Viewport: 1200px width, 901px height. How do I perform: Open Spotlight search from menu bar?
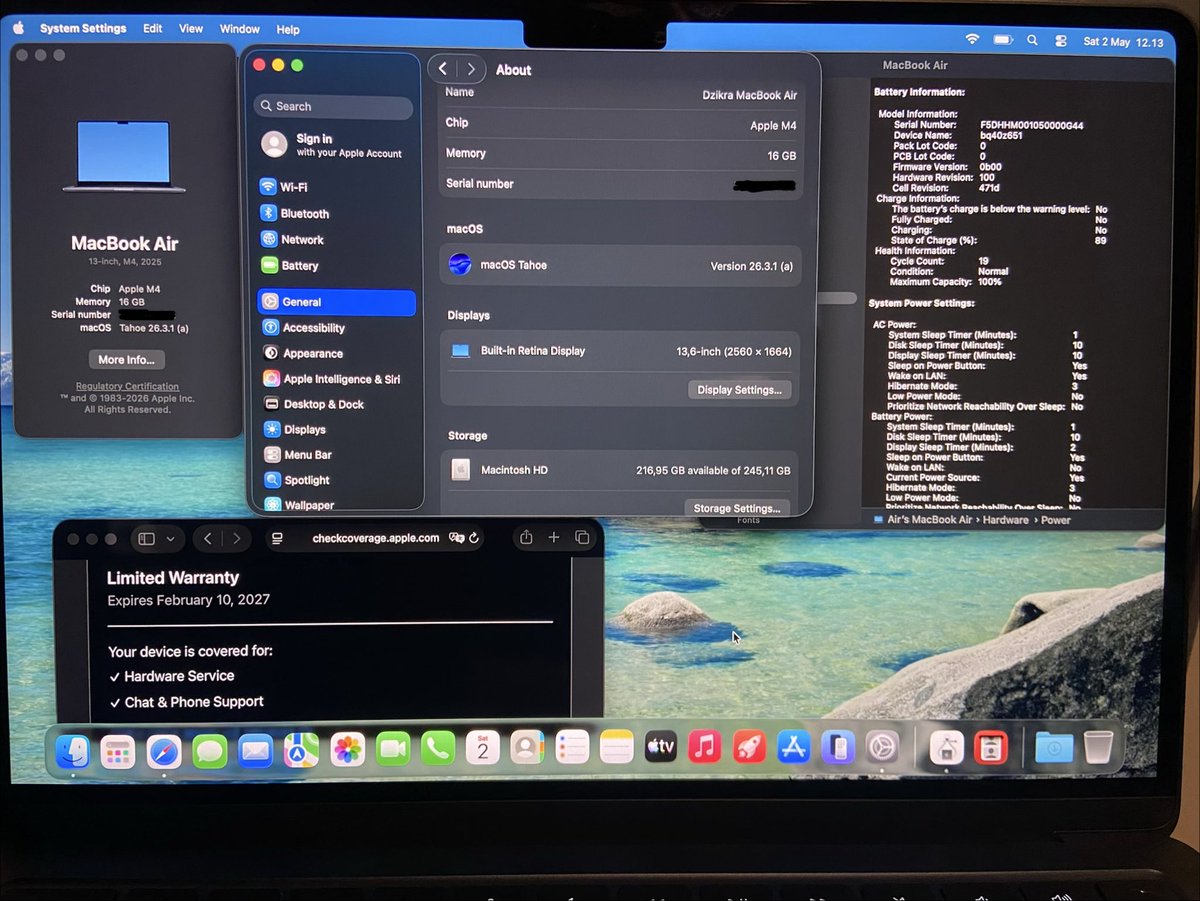point(1032,40)
